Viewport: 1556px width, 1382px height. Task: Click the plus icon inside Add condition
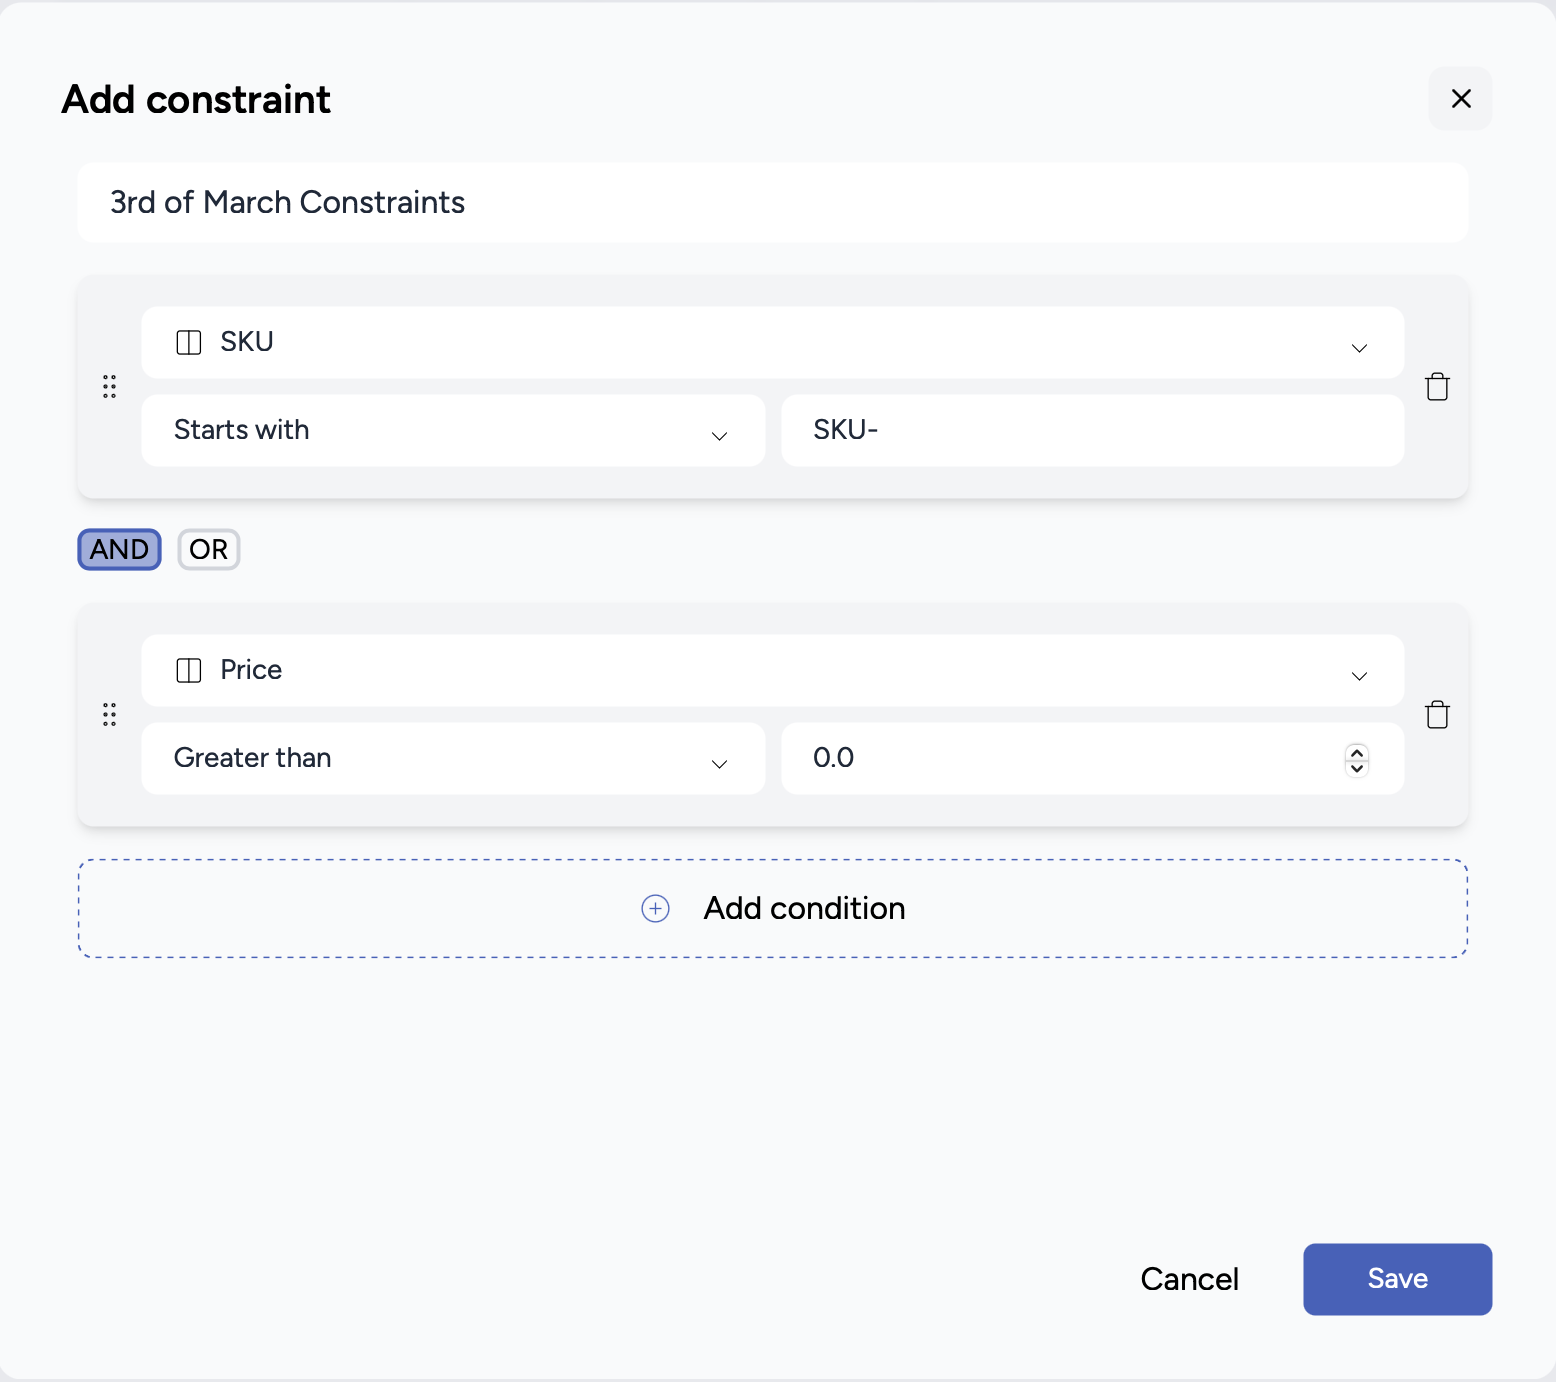tap(655, 908)
